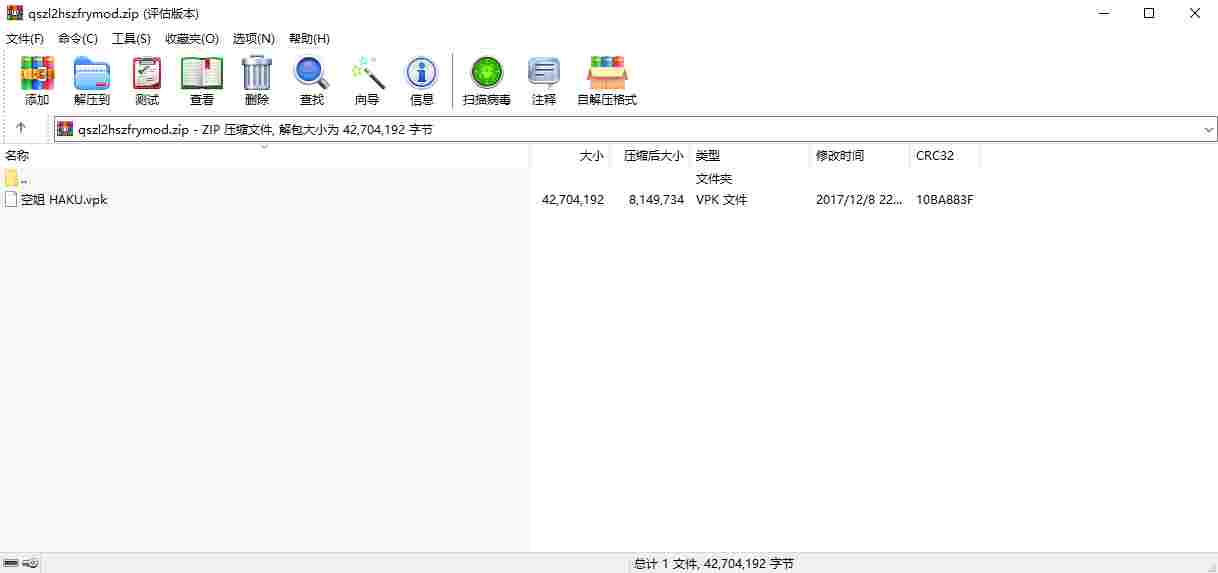This screenshot has width=1218, height=573.
Task: Click the disk drive icon in status bar
Action: [x=11, y=564]
